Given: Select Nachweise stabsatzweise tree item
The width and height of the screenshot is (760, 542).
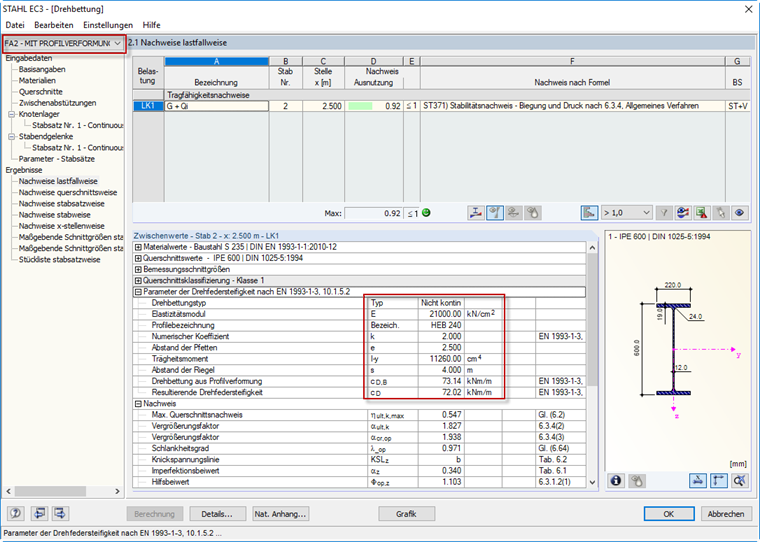Looking at the screenshot, I should 62,204.
